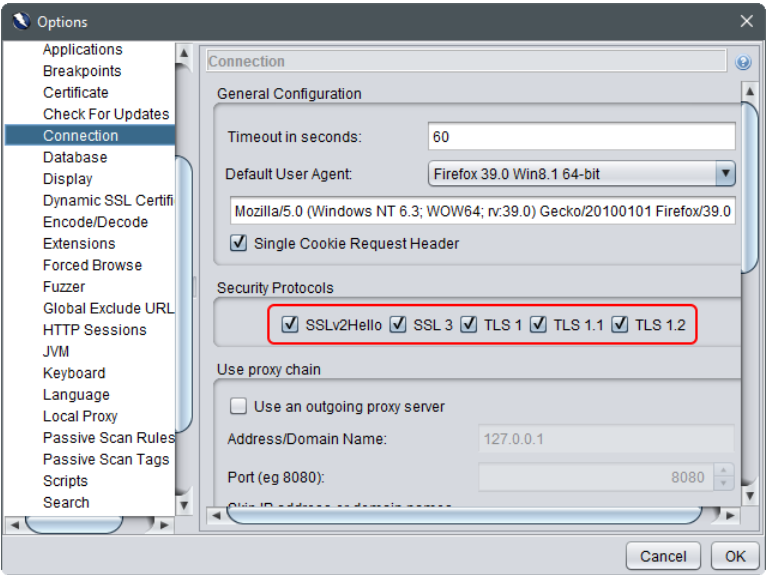
Task: Click the Cancel button
Action: point(663,556)
